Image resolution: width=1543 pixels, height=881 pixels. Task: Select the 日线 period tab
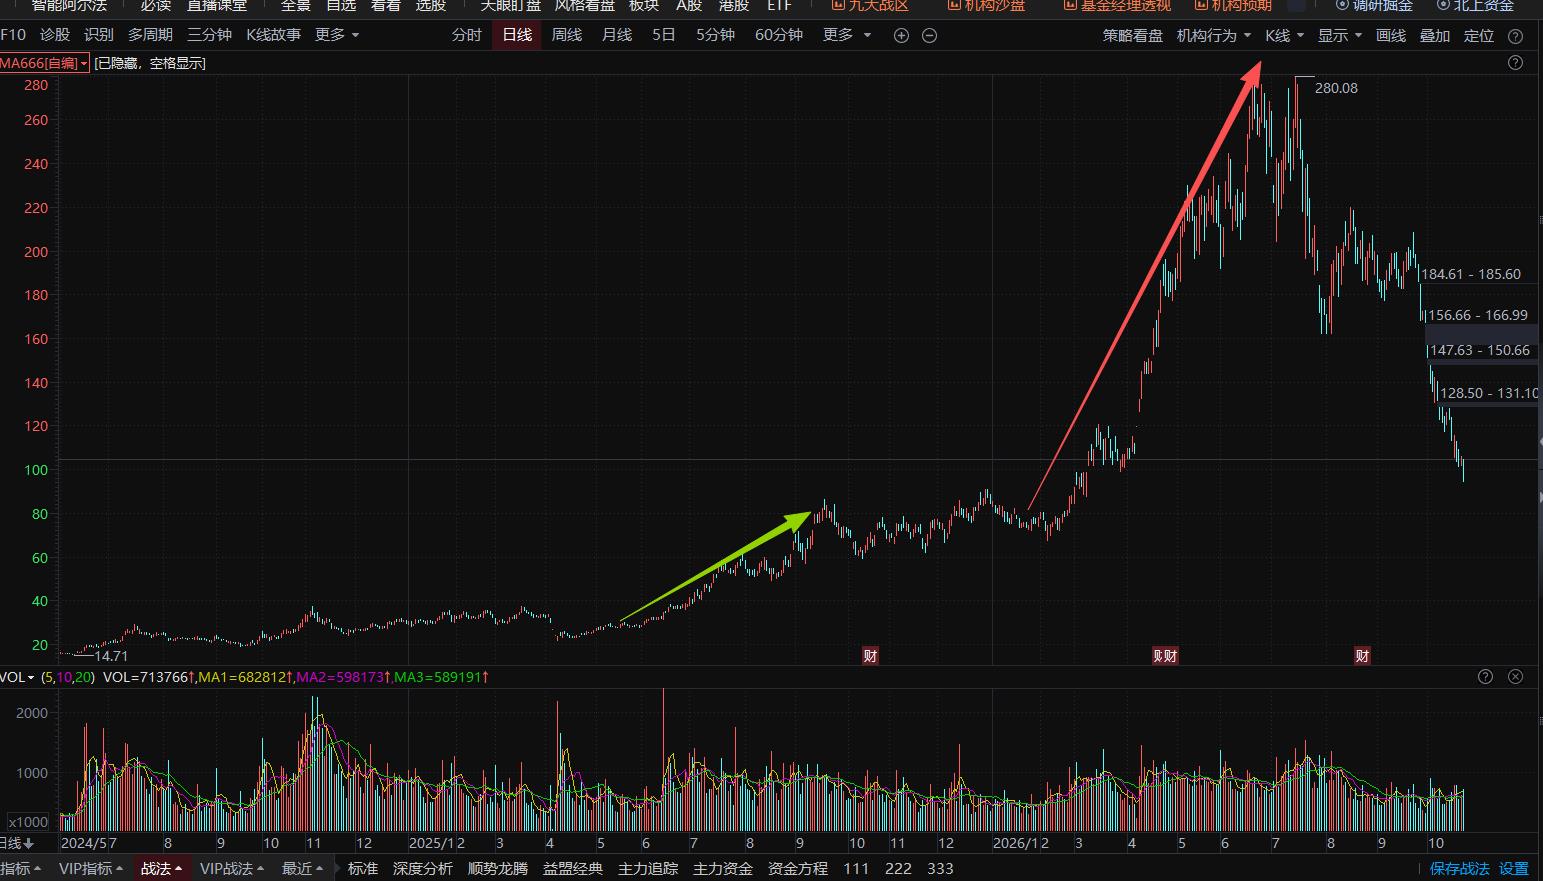517,35
